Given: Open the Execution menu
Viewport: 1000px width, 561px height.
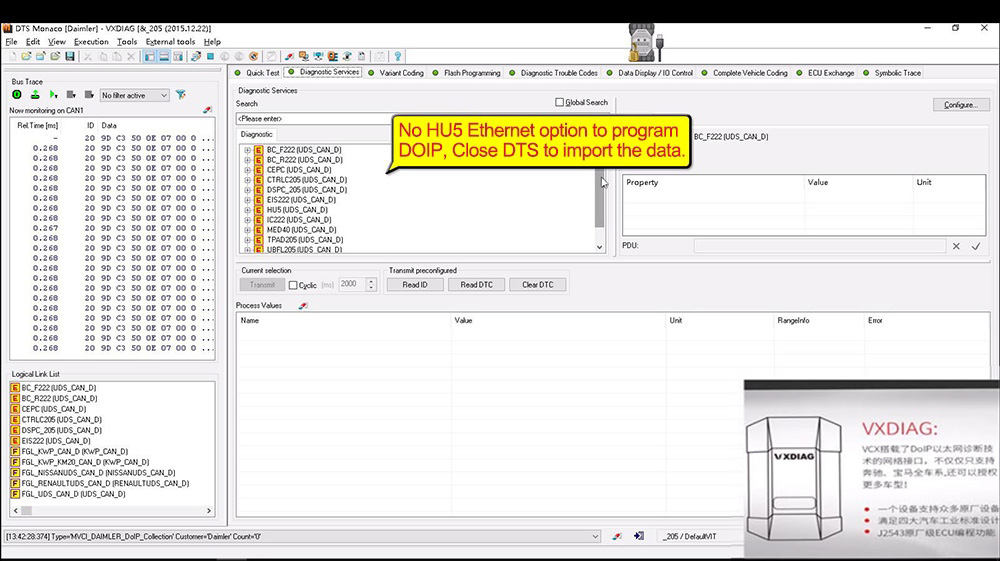Looking at the screenshot, I should point(91,41).
